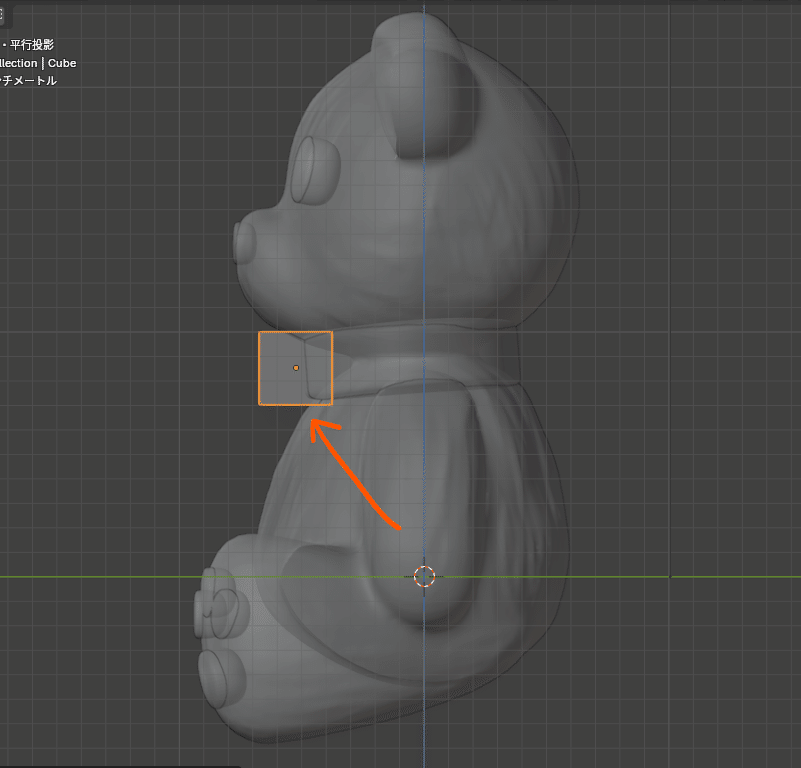Click the チメートル unit overlay text
The image size is (801, 768).
(x=29, y=81)
